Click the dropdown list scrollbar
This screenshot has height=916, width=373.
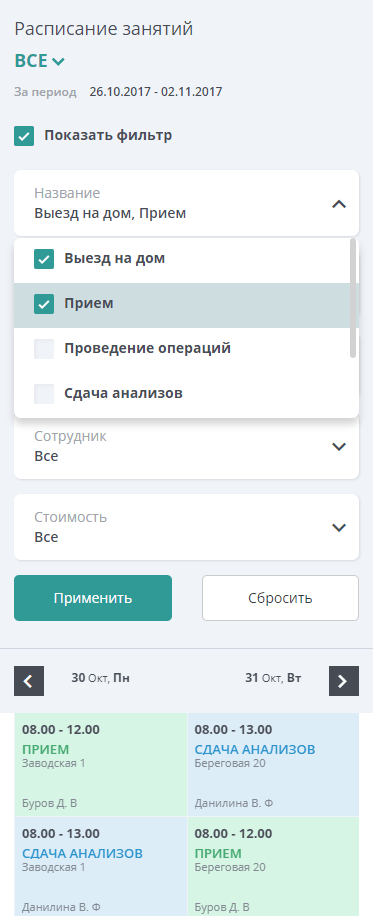pos(353,298)
